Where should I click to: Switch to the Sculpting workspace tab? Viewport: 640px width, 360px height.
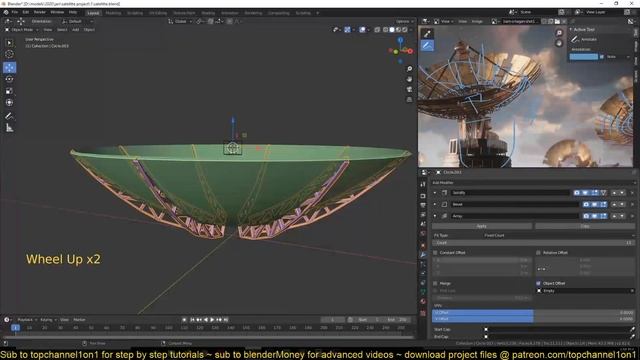[135, 13]
